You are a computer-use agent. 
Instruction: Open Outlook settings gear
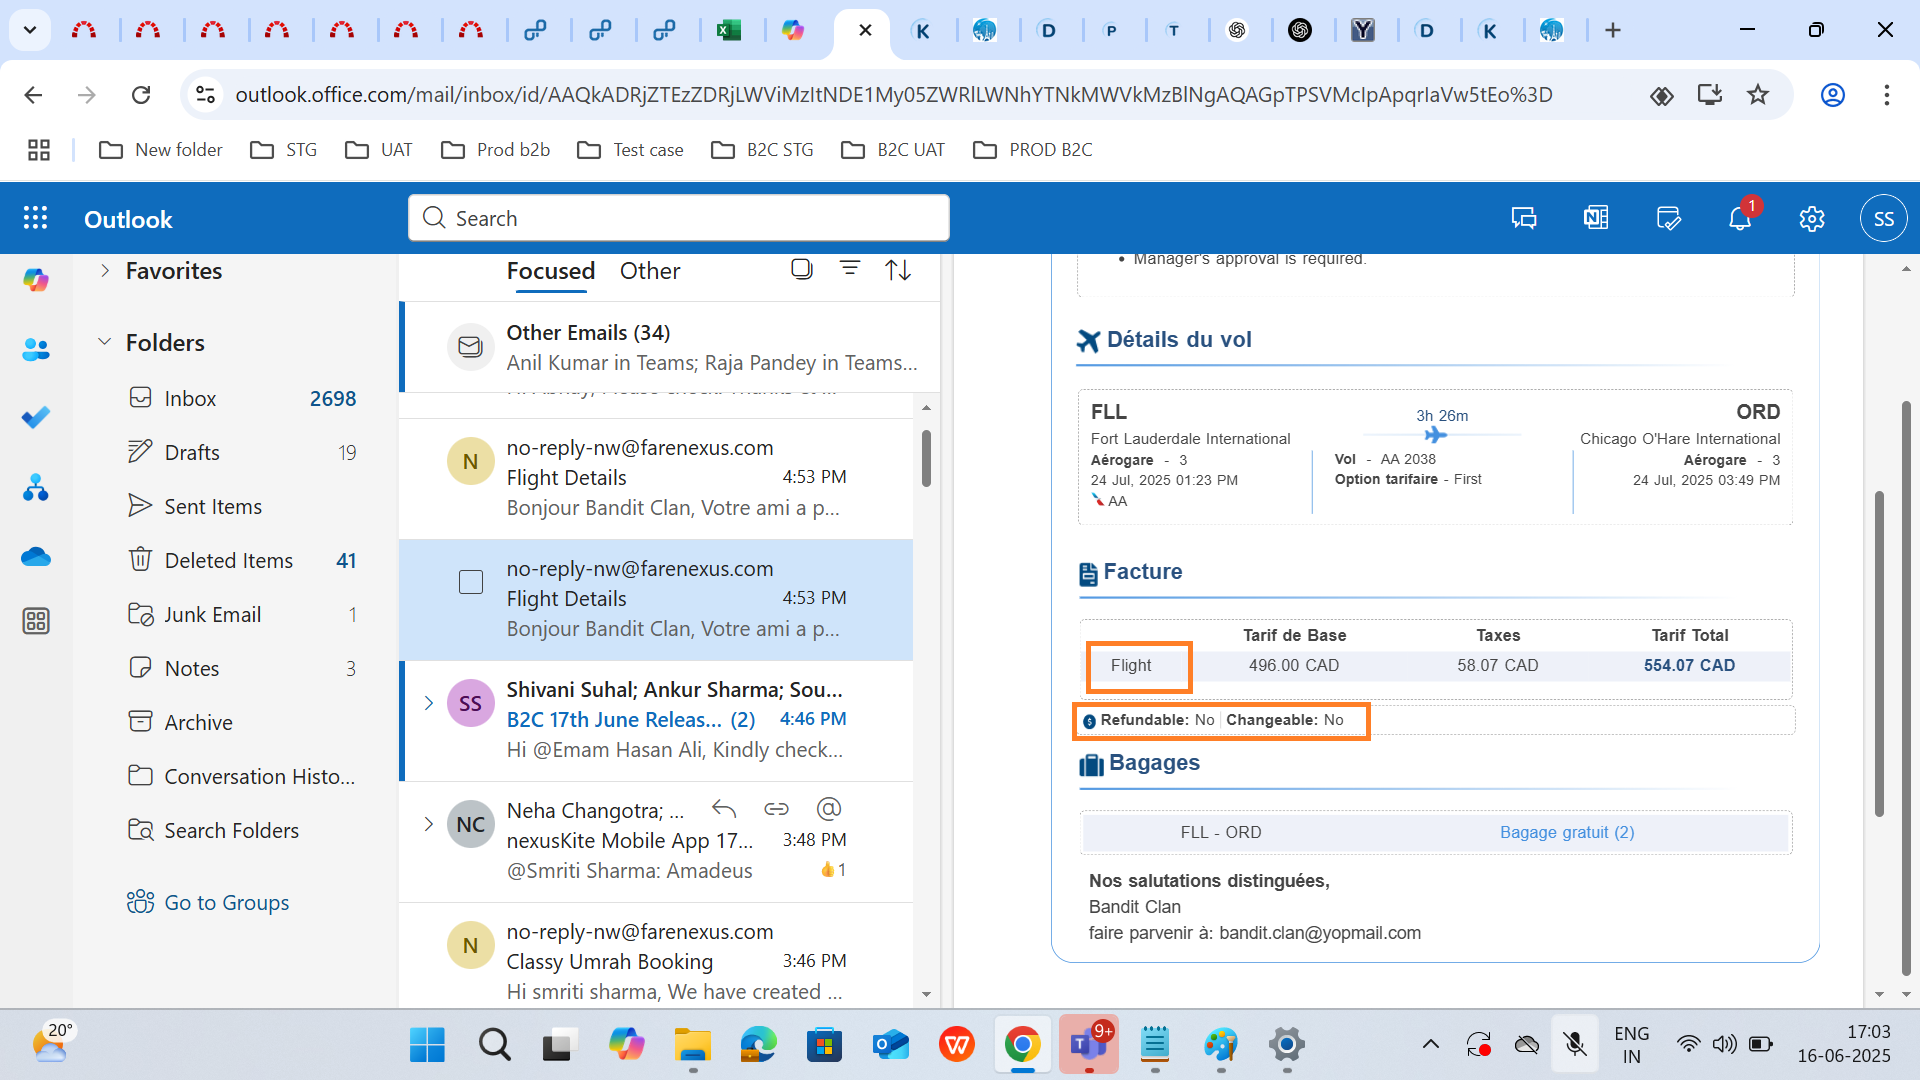click(1812, 218)
